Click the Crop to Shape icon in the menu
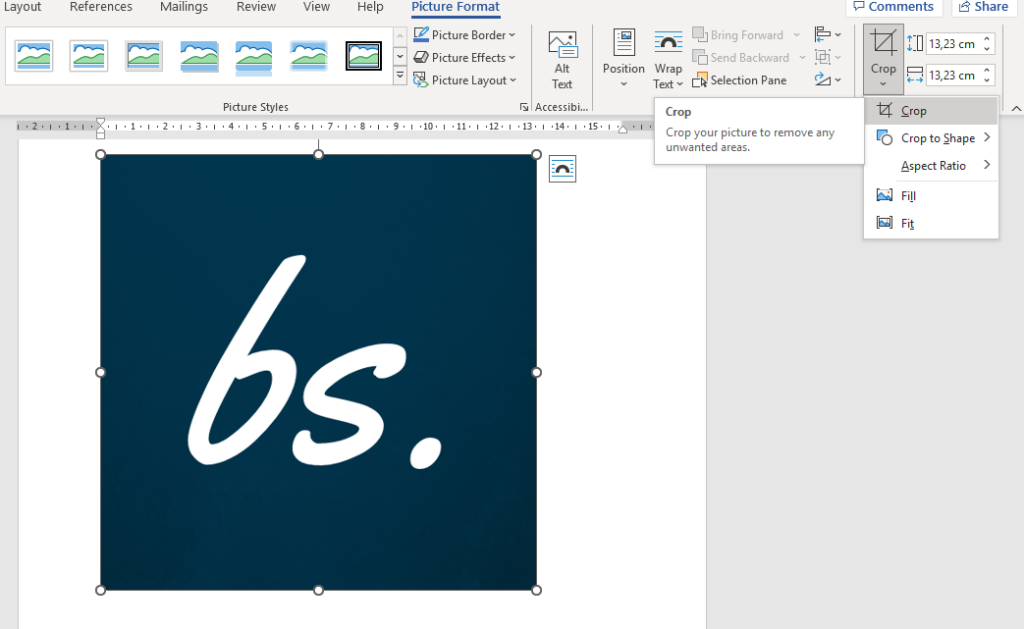Screen dimensions: 1024x629 [x=884, y=138]
